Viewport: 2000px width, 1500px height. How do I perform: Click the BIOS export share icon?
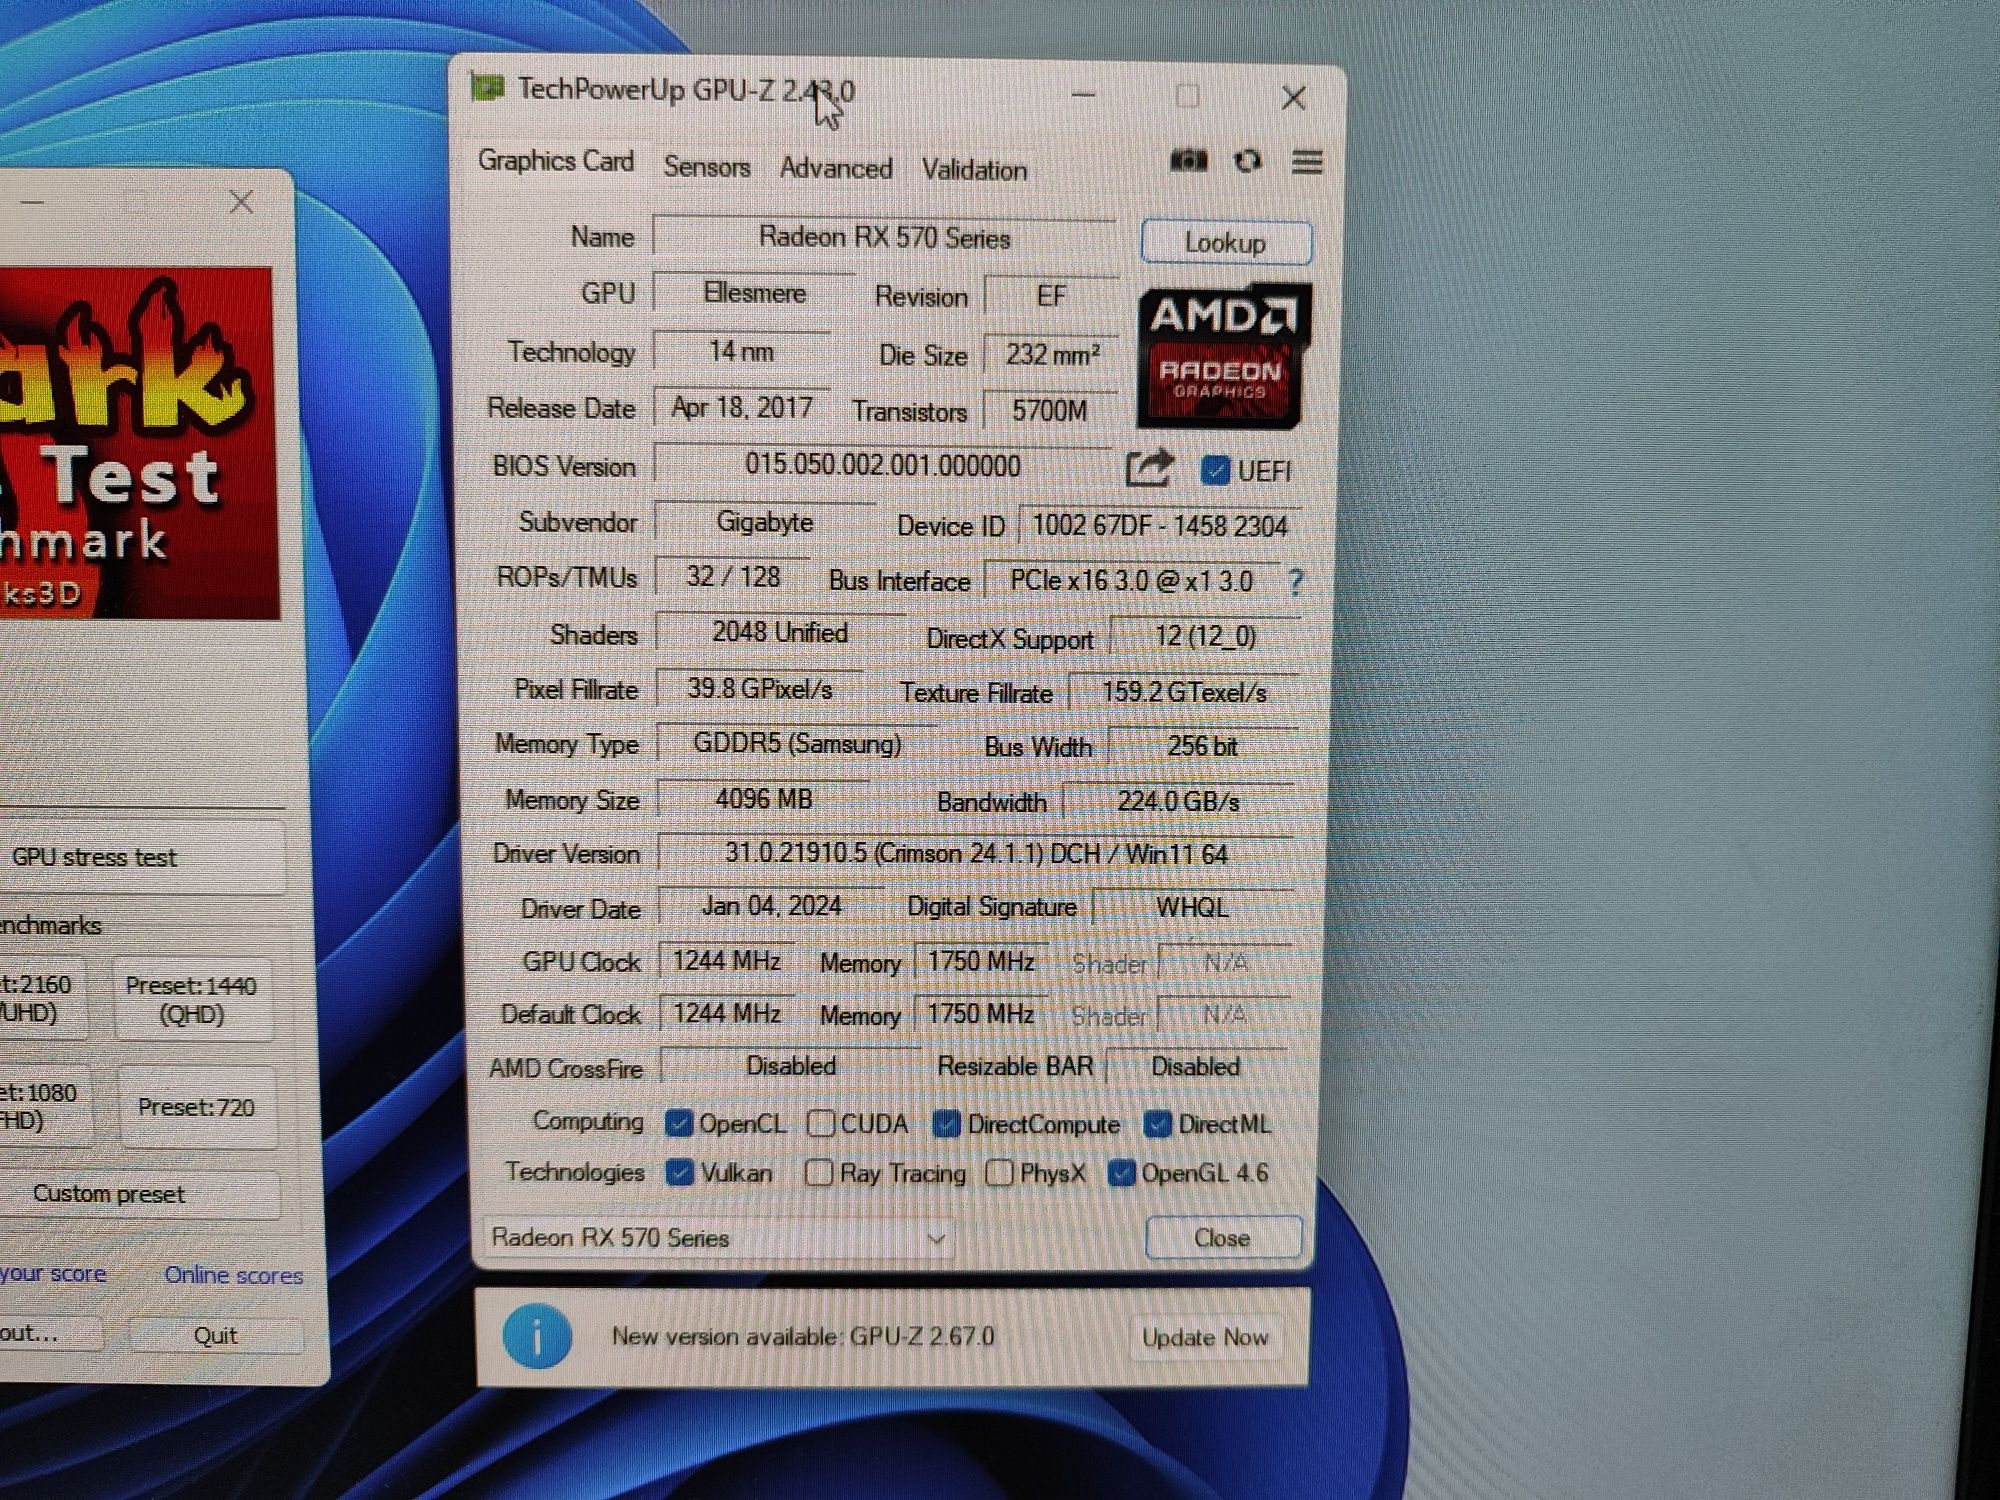pyautogui.click(x=1148, y=468)
